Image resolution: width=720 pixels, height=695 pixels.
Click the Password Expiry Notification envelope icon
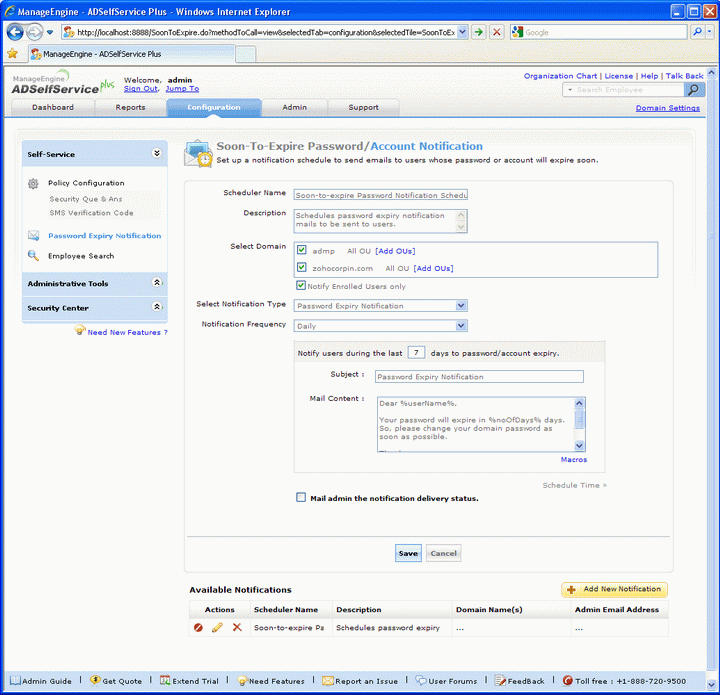click(34, 235)
